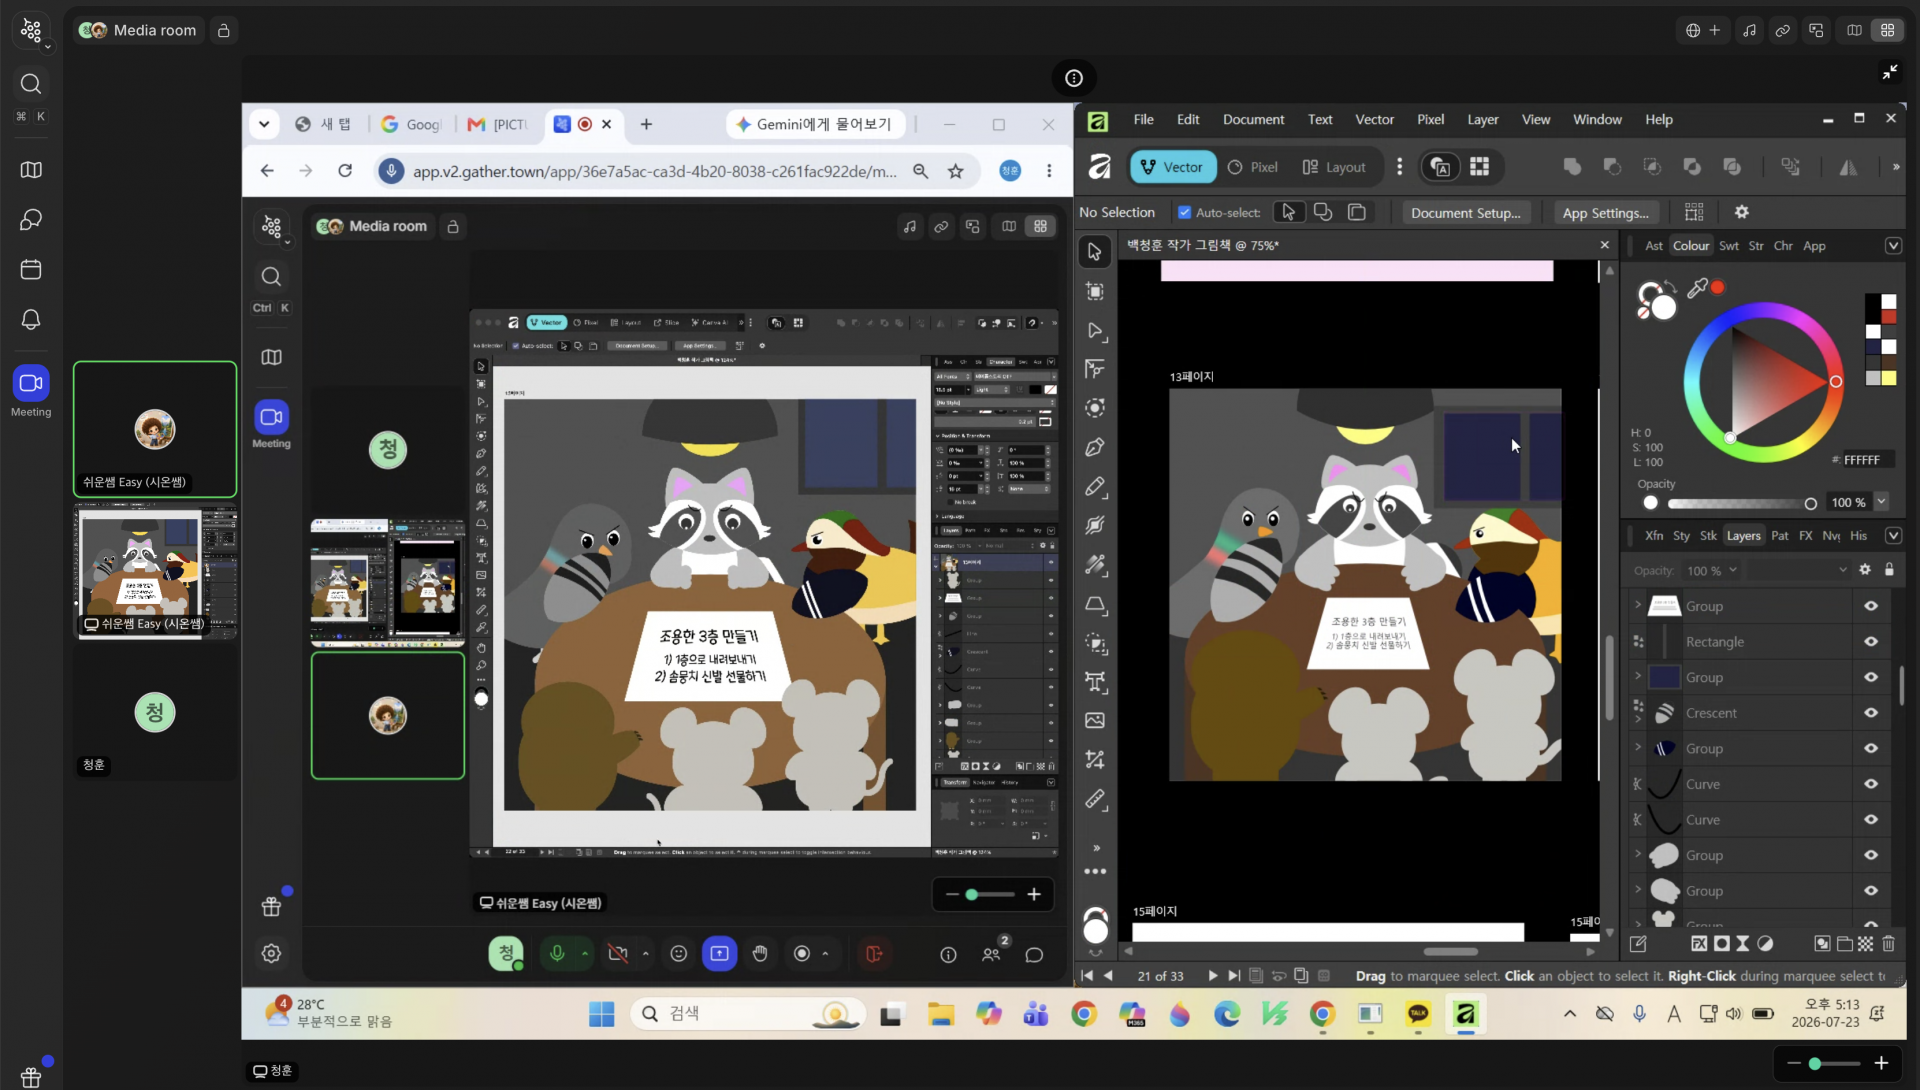
Task: Open KakaoTalk from Windows taskbar
Action: (x=1418, y=1014)
